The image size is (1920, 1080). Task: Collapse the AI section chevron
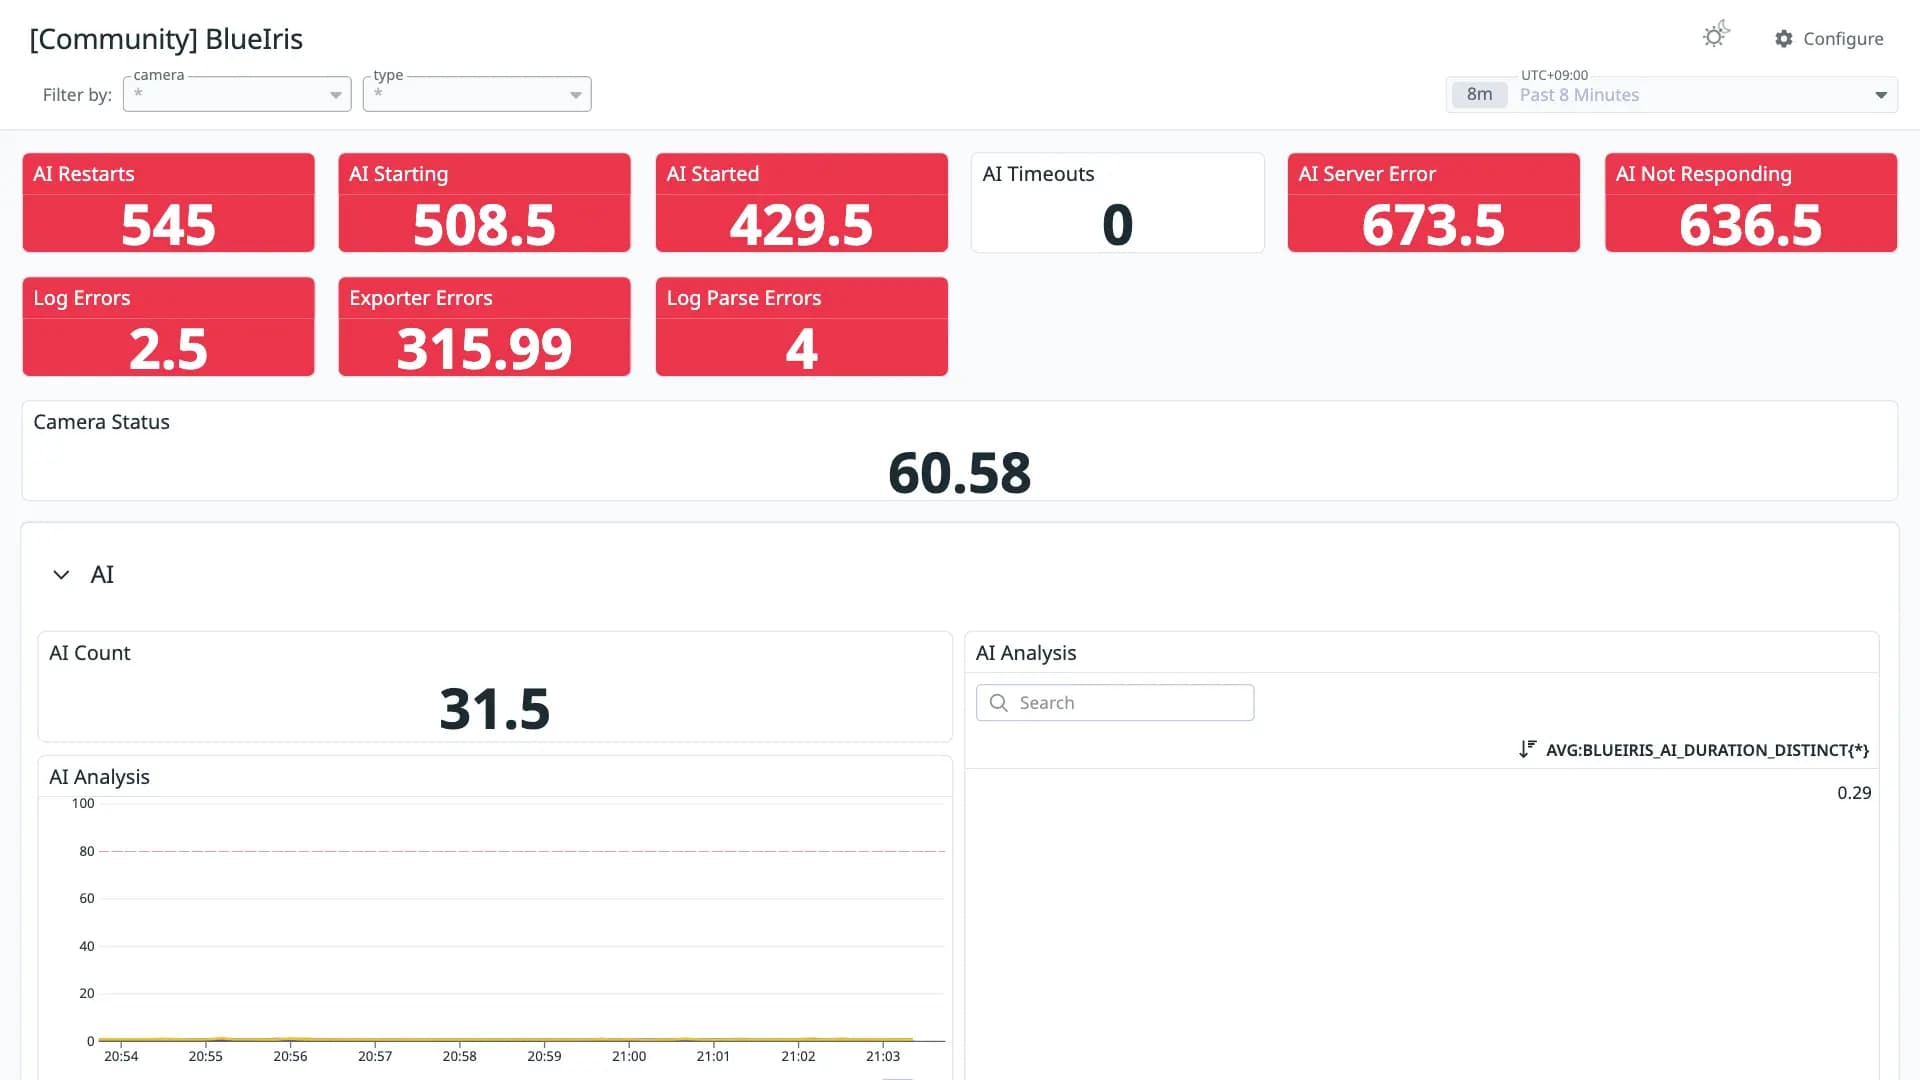(61, 575)
